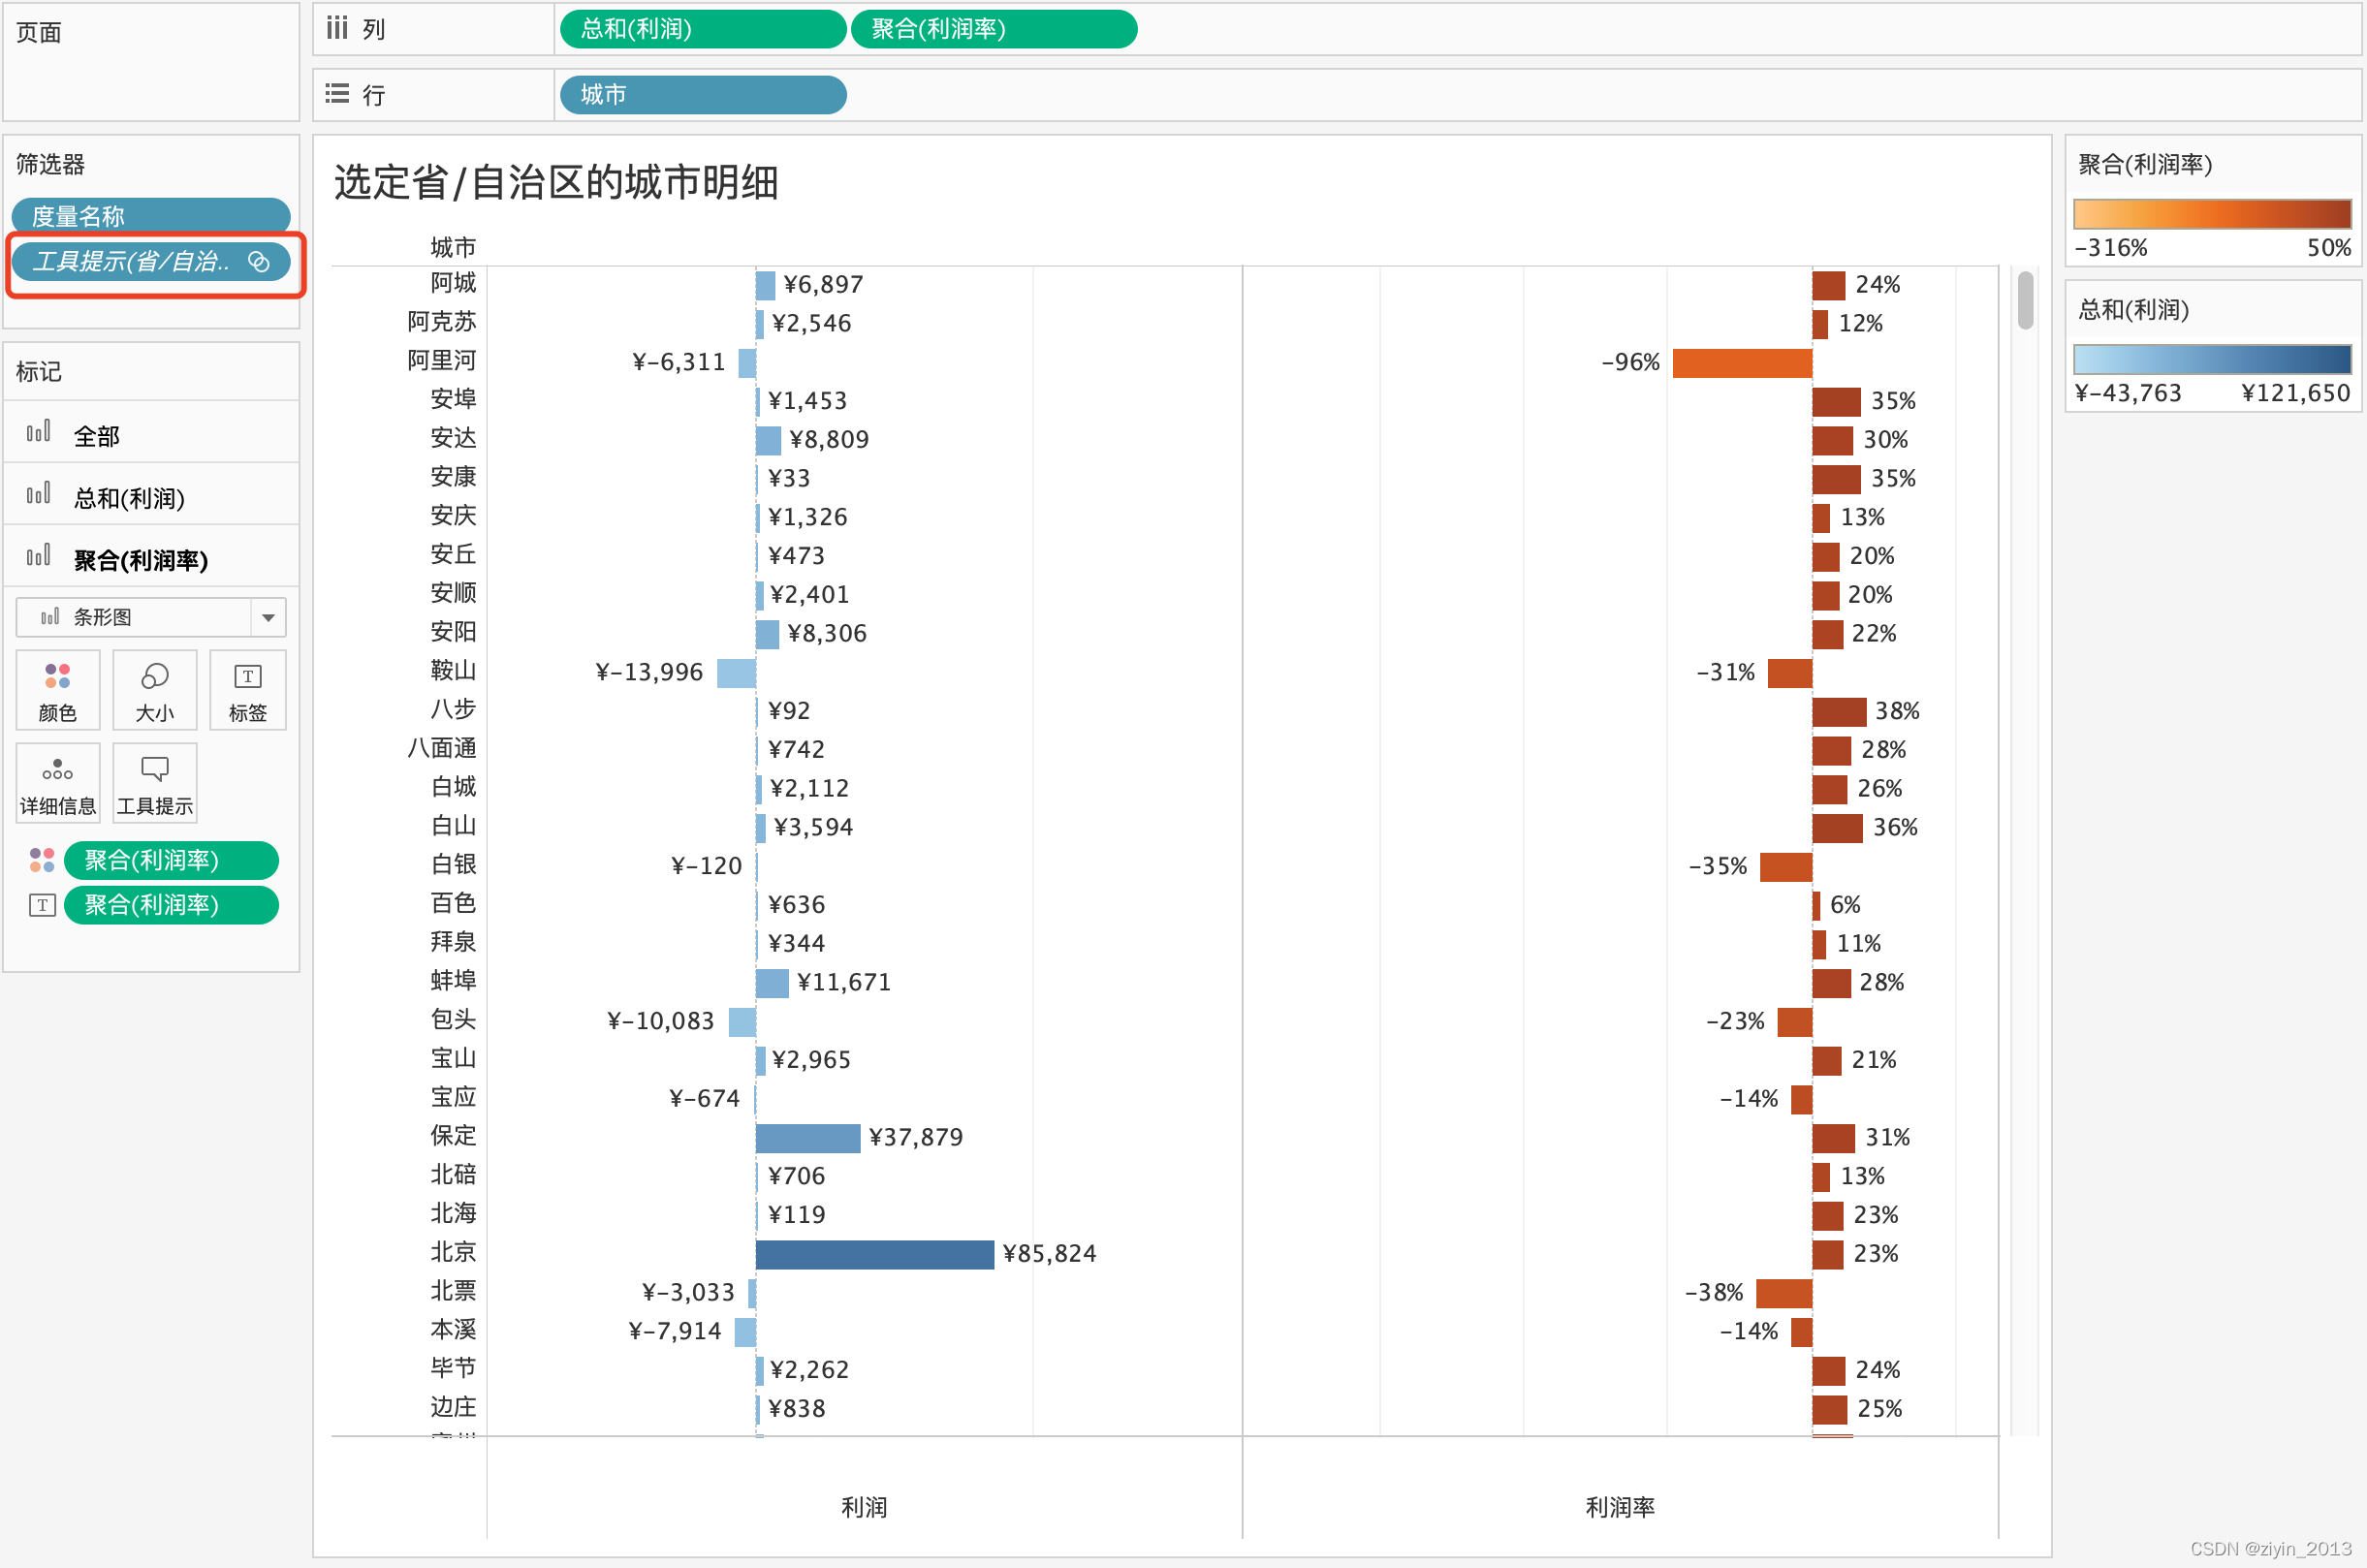Open the Detail mark card
Viewport: 2367px width, 1568px height.
click(x=58, y=783)
